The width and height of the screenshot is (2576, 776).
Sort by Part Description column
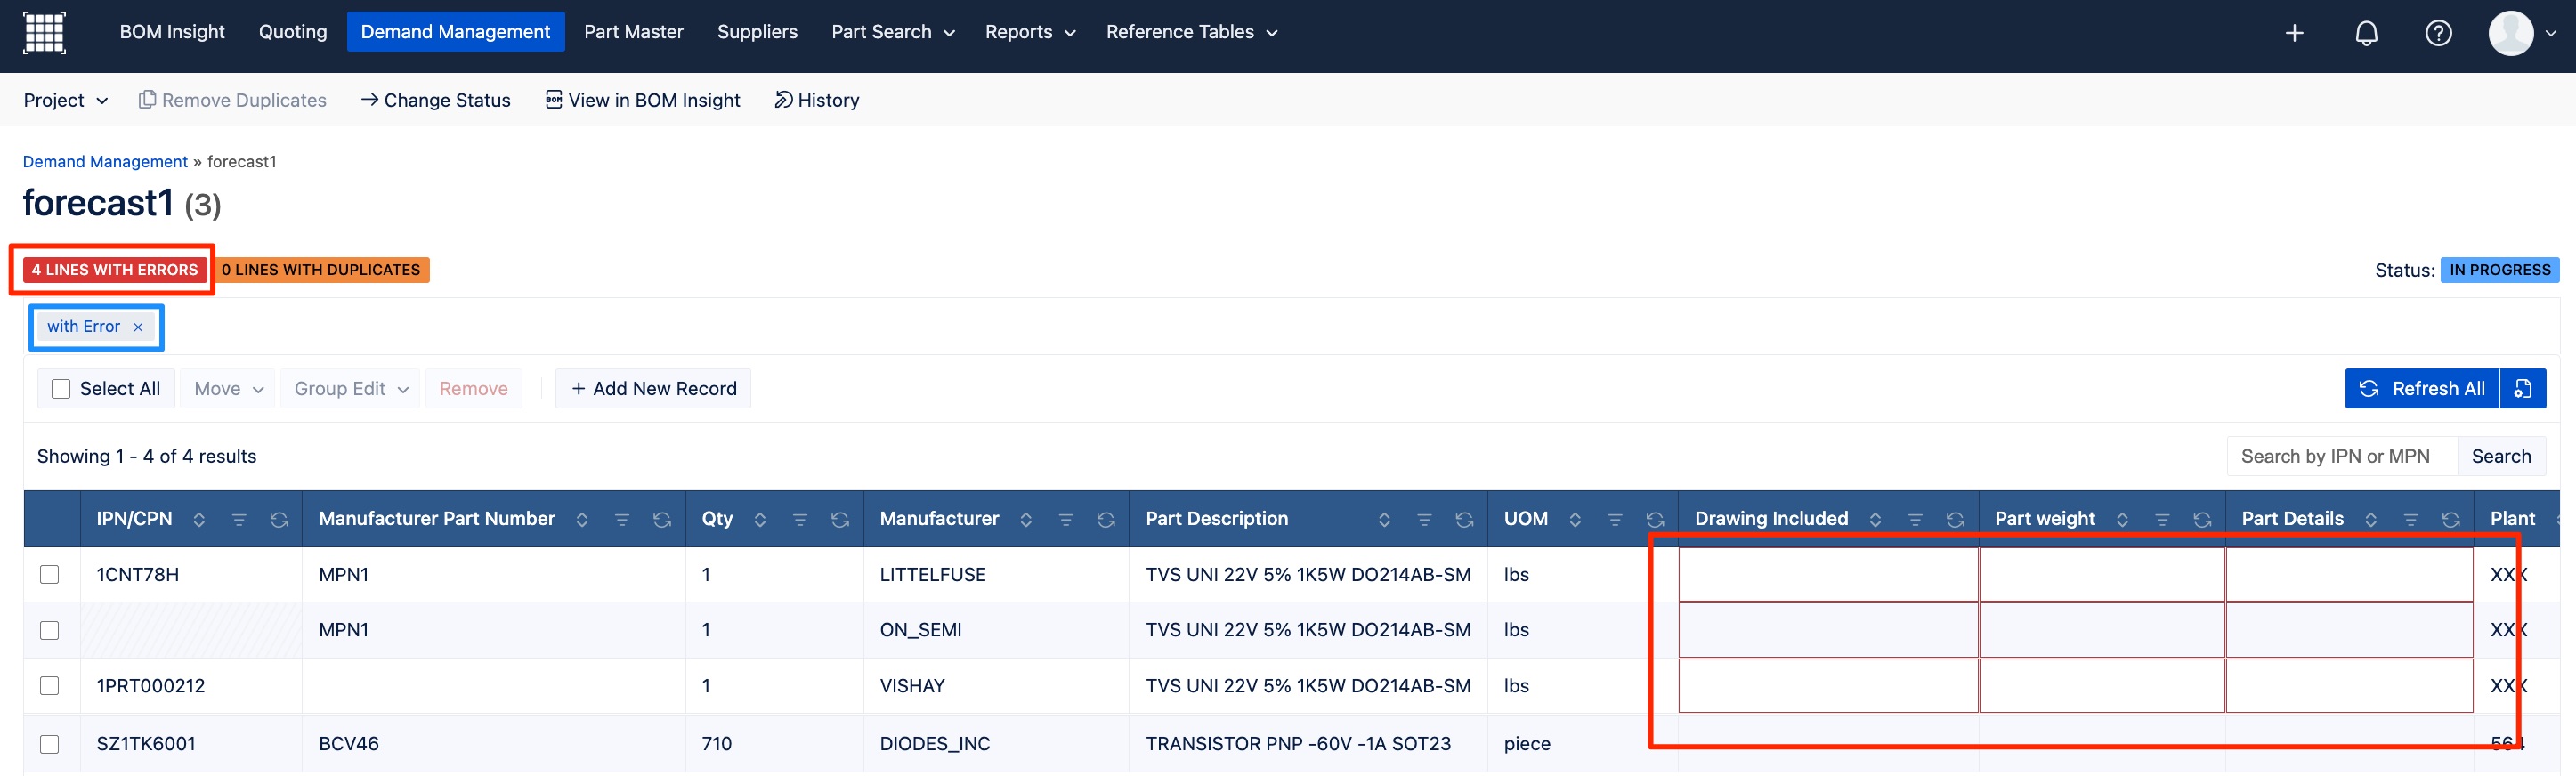1385,519
